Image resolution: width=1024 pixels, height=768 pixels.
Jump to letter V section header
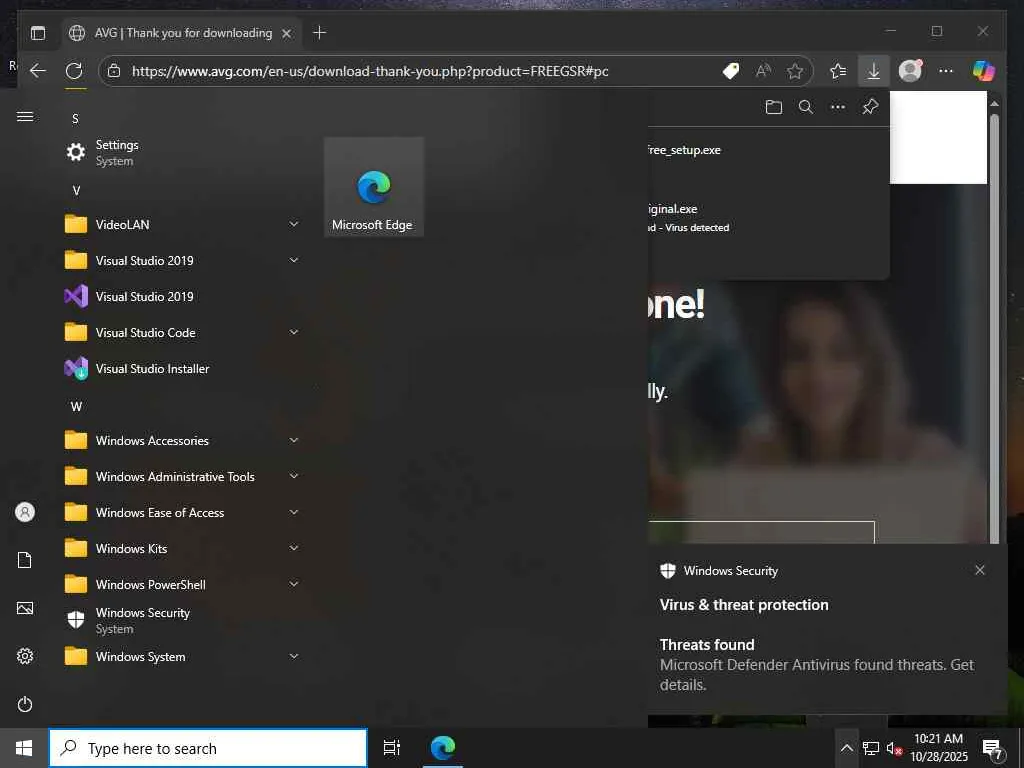(76, 191)
